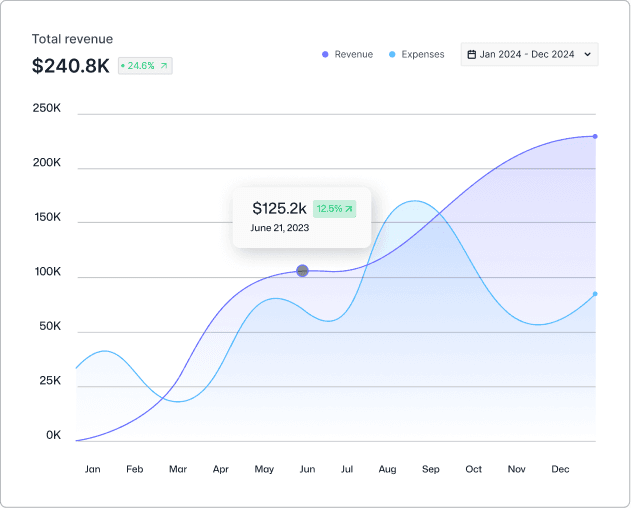The image size is (631, 508).
Task: Click the highlighted June data point marker
Action: (302, 271)
